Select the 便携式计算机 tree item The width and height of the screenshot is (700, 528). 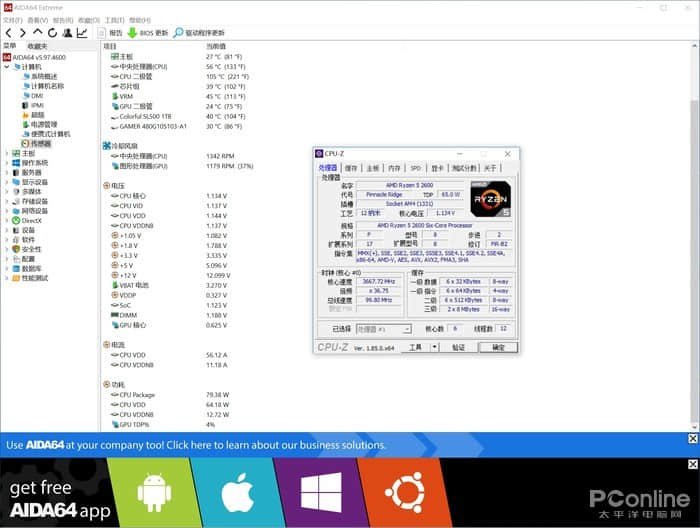50,134
